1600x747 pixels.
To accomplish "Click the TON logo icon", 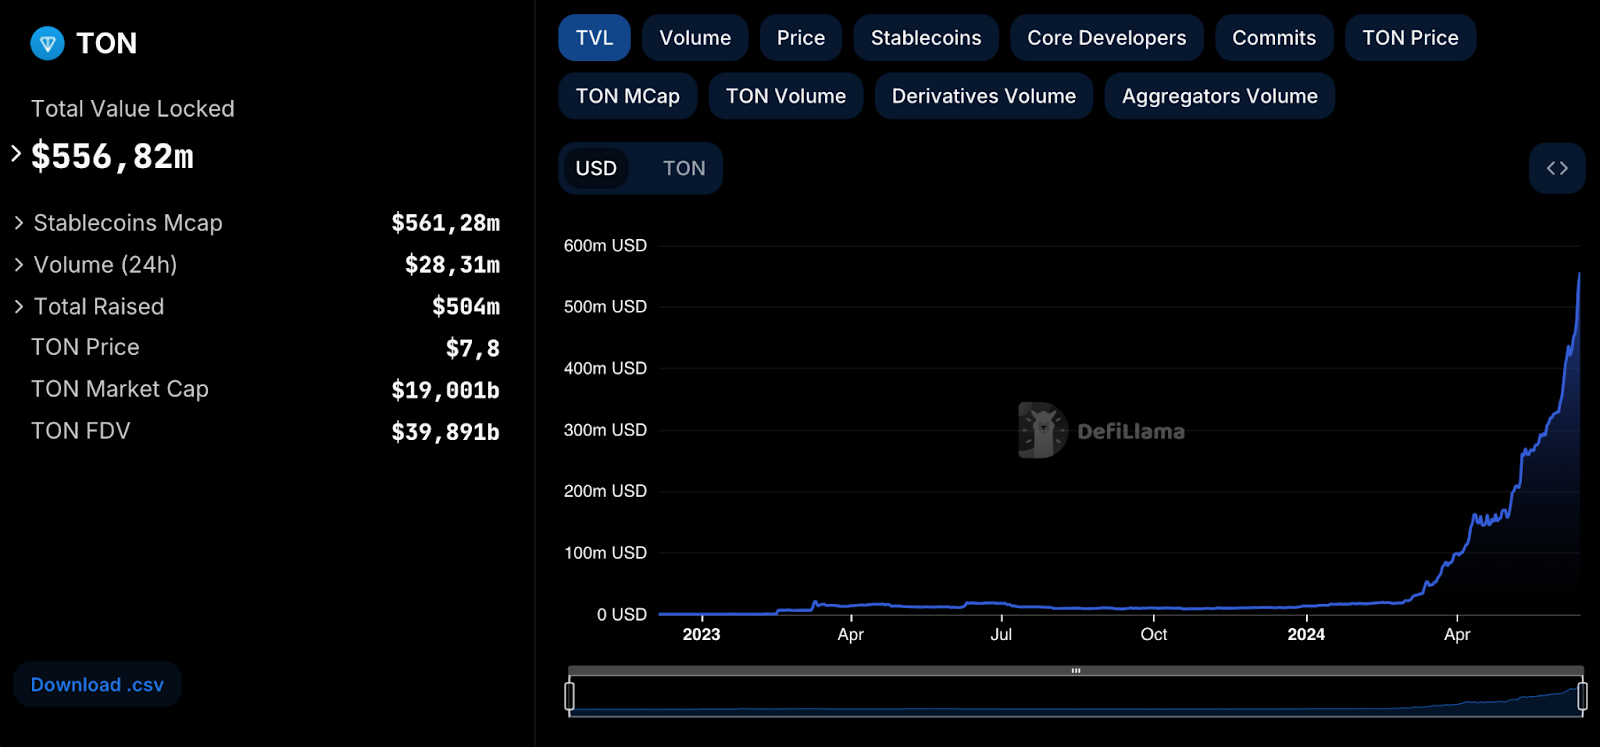I will click(x=47, y=43).
